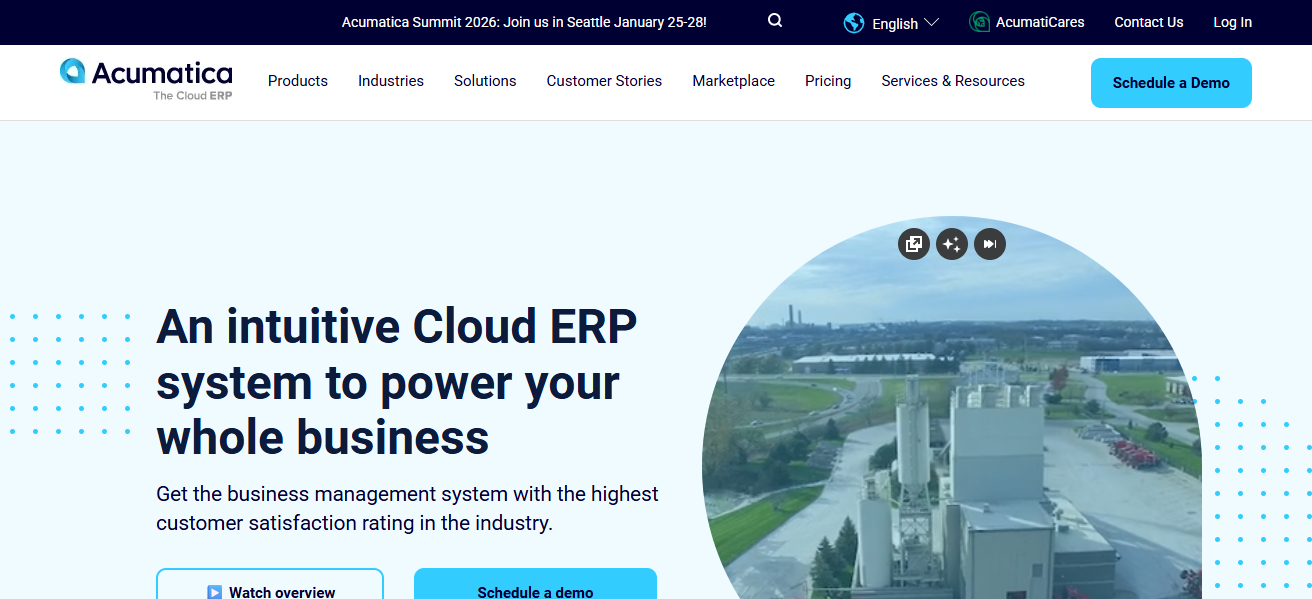
Task: Open the Marketplace menu item
Action: coord(733,81)
